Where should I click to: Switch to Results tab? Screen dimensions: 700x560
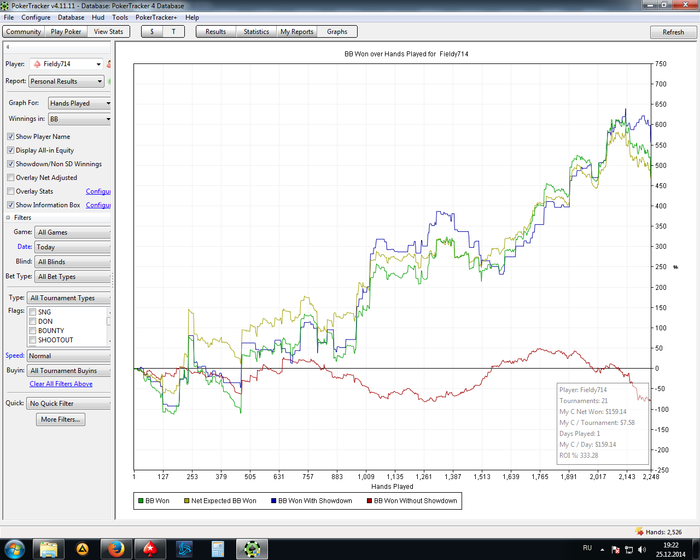click(216, 32)
